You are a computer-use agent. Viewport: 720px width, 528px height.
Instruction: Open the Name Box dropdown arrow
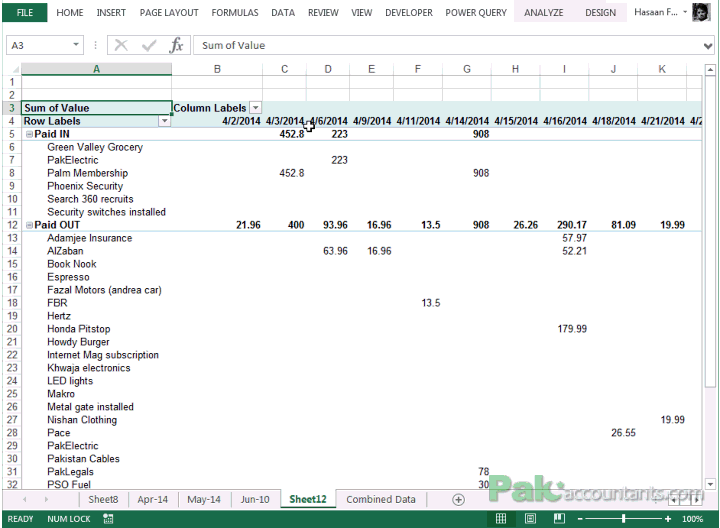coord(76,45)
